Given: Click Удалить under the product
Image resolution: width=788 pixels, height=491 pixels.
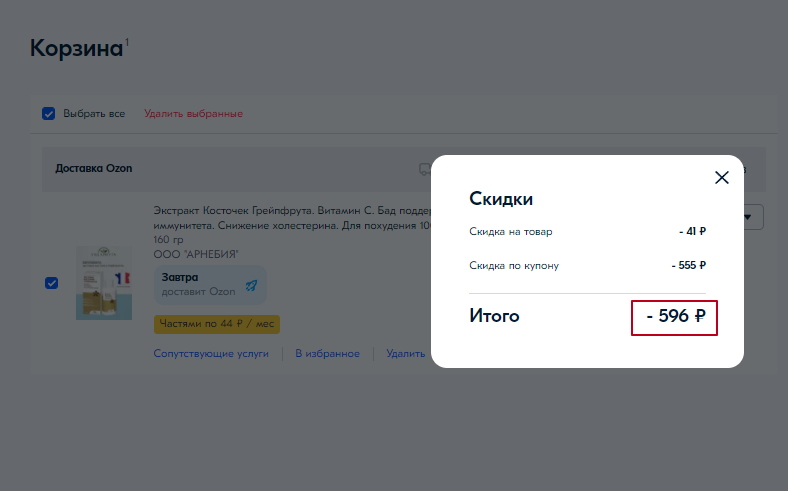Looking at the screenshot, I should (406, 353).
